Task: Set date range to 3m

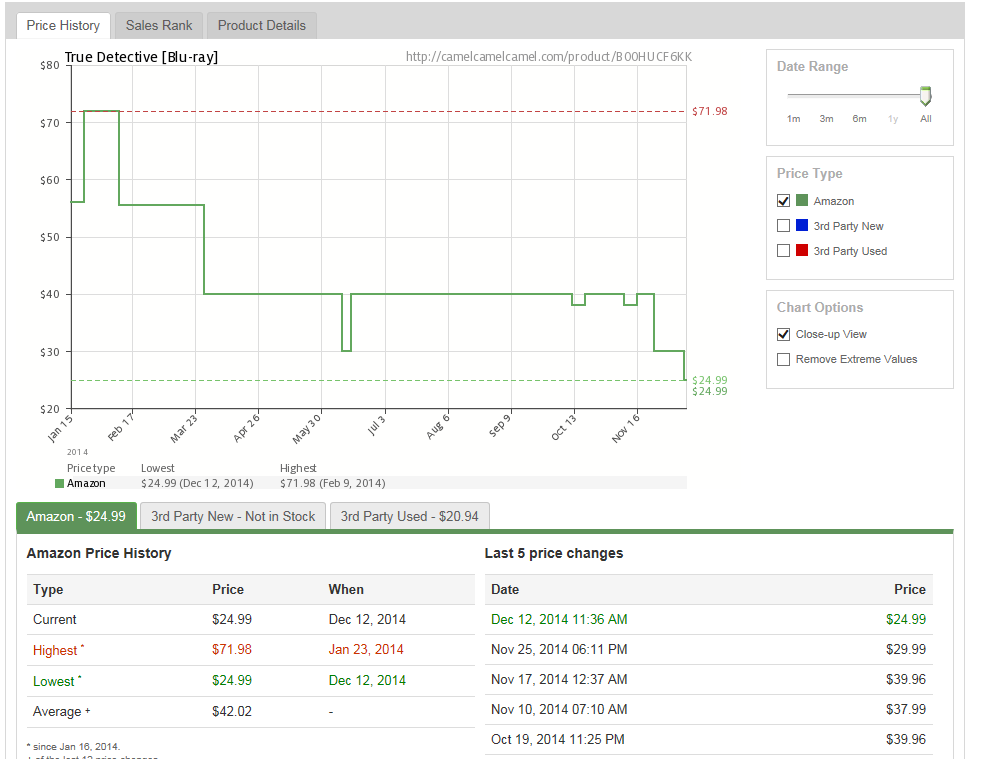Action: coord(826,119)
